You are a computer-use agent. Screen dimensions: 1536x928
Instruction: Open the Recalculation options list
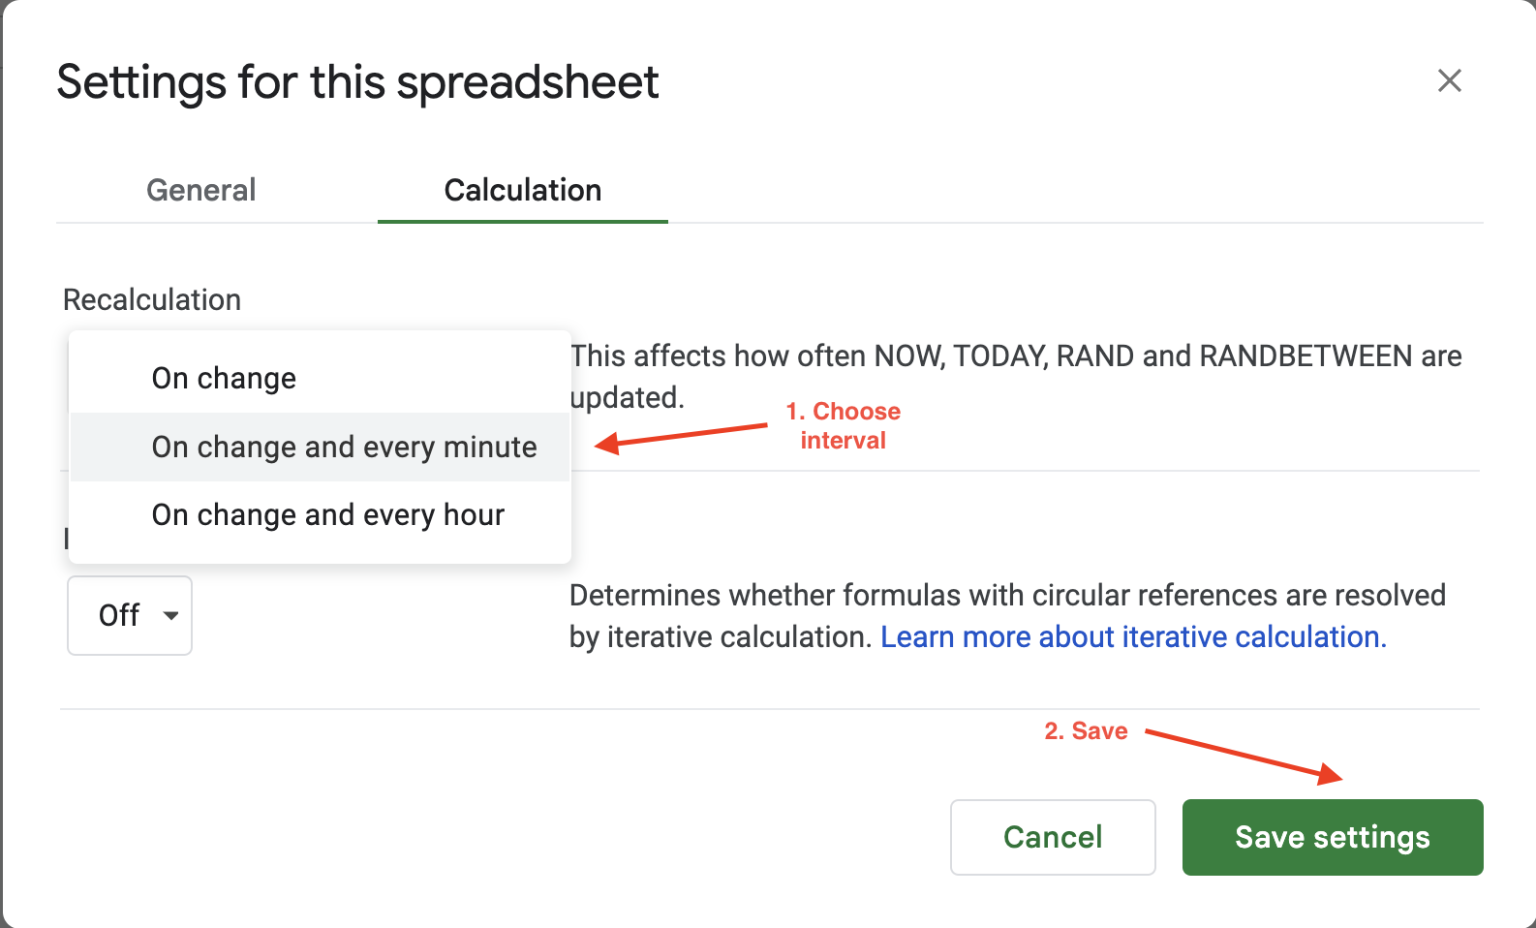[319, 447]
